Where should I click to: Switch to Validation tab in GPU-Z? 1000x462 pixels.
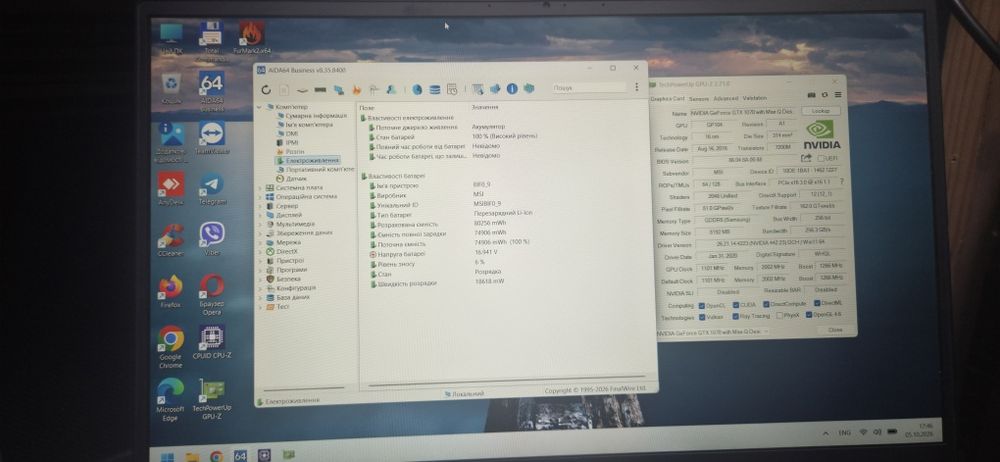755,98
